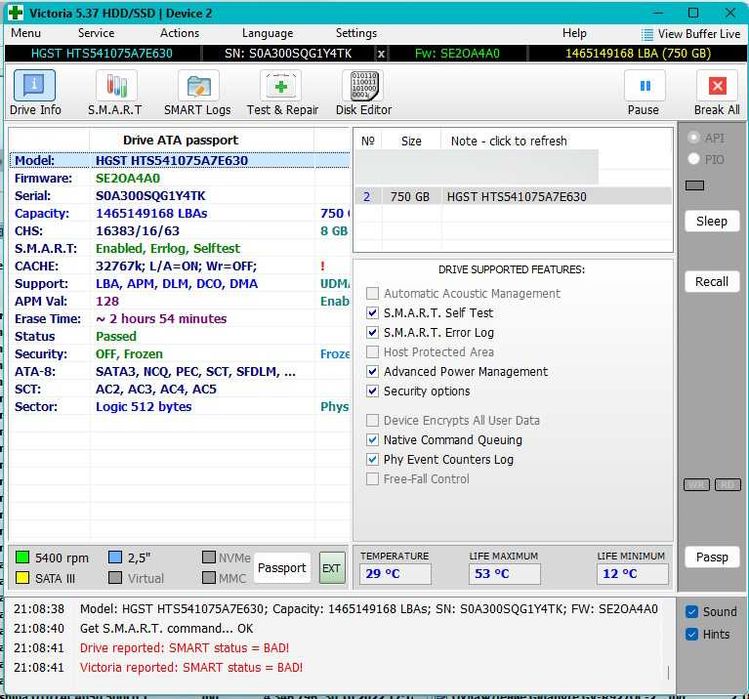The image size is (749, 699).
Task: Click the LIFE MAXIMUM 53 °C field
Action: 504,573
